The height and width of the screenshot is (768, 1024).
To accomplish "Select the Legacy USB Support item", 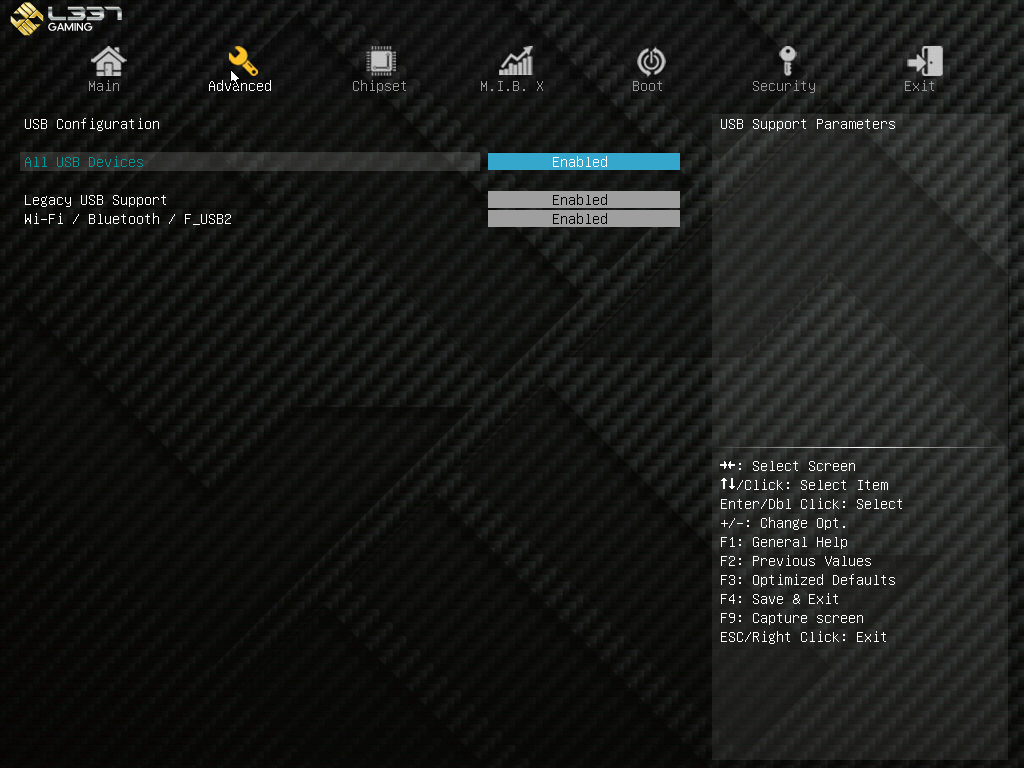I will 95,200.
